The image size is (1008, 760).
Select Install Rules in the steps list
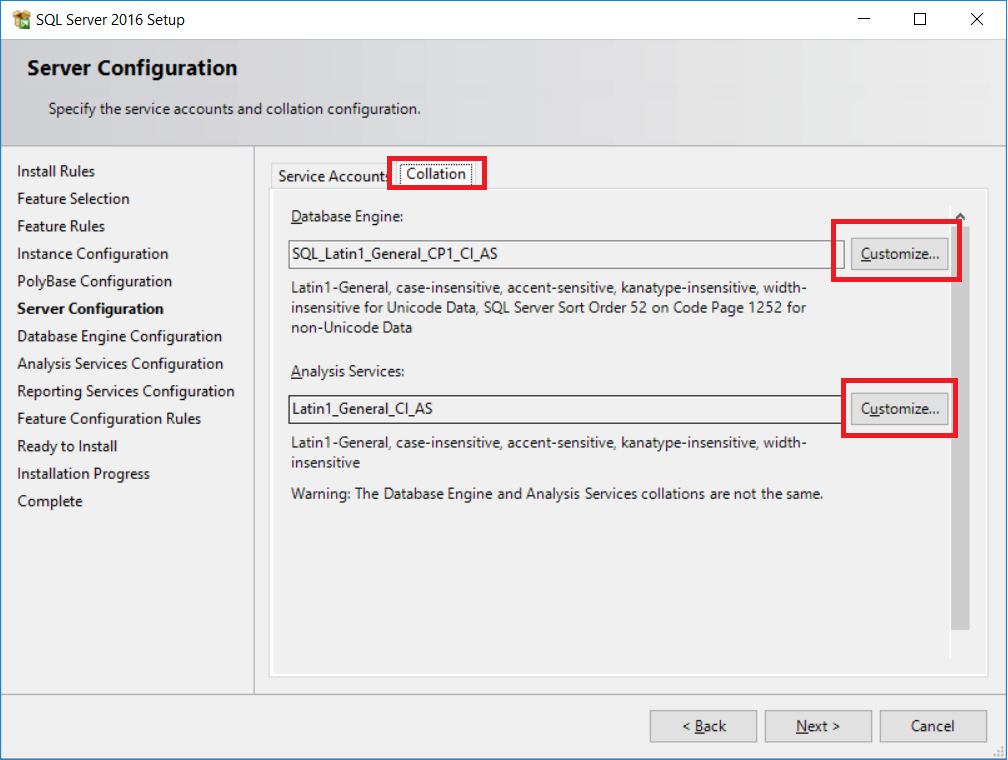tap(56, 171)
